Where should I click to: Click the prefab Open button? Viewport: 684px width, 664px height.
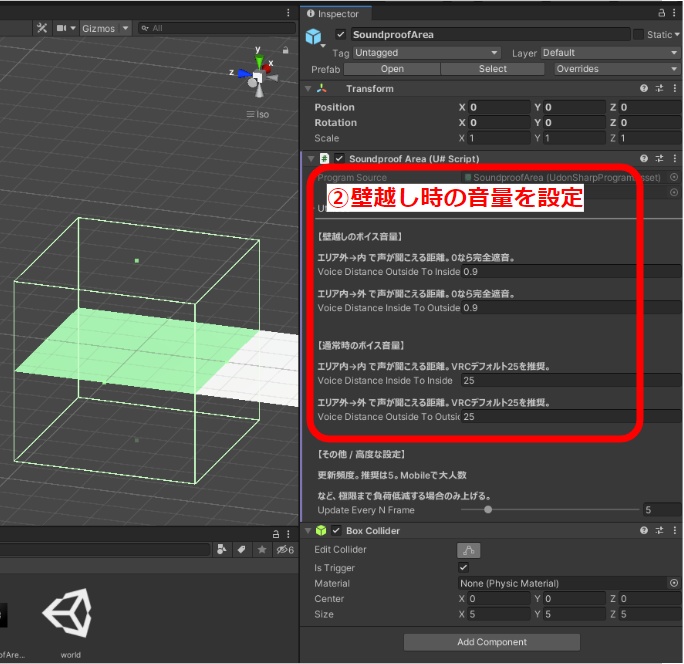point(392,69)
